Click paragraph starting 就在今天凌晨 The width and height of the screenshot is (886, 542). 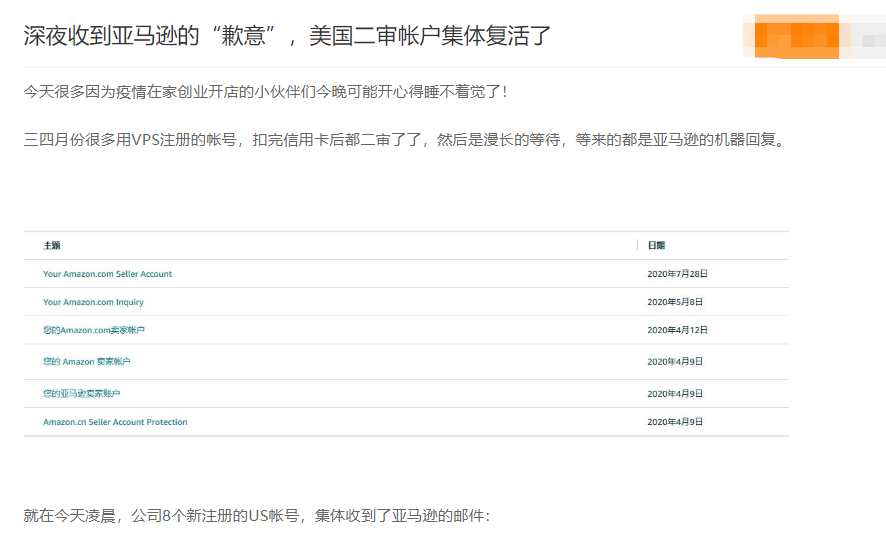[x=257, y=515]
